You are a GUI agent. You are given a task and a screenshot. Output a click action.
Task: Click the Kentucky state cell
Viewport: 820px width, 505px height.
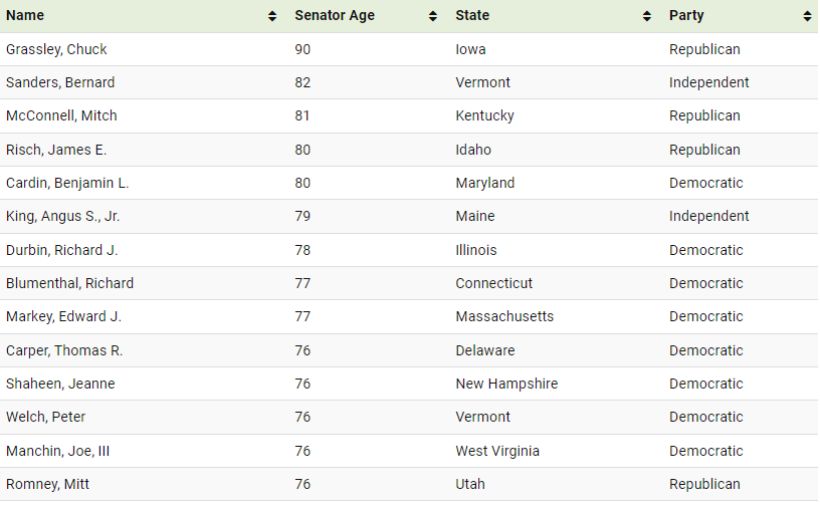[484, 116]
